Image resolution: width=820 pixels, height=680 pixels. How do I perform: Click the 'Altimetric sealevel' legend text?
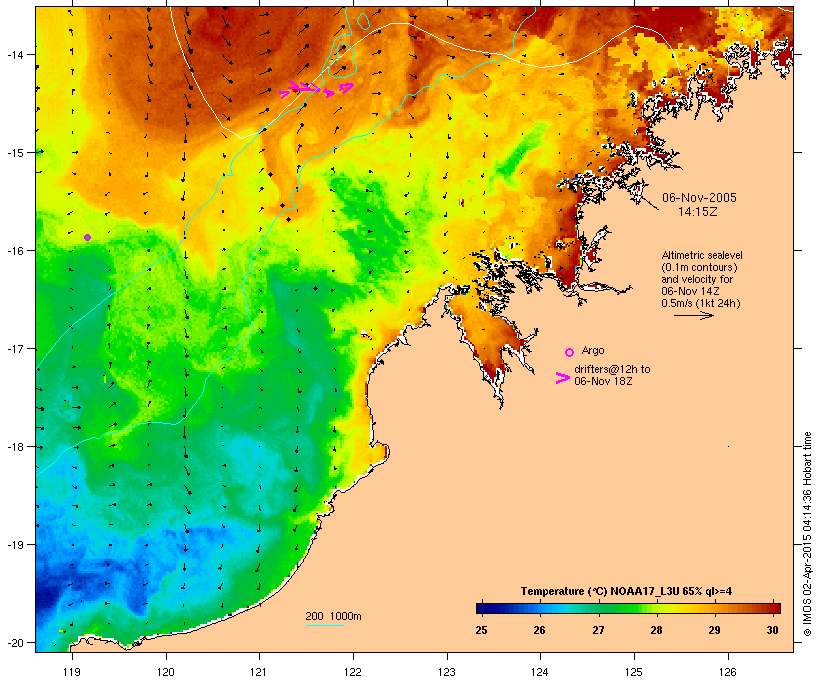click(x=702, y=255)
